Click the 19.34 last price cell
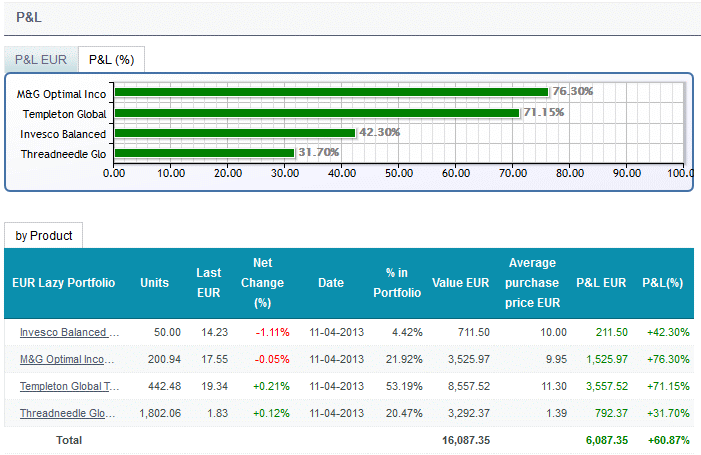 coord(215,386)
